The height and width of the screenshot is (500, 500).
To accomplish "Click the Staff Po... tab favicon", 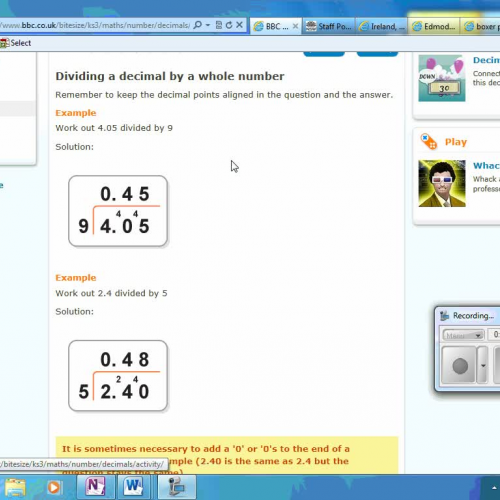I will [x=311, y=26].
